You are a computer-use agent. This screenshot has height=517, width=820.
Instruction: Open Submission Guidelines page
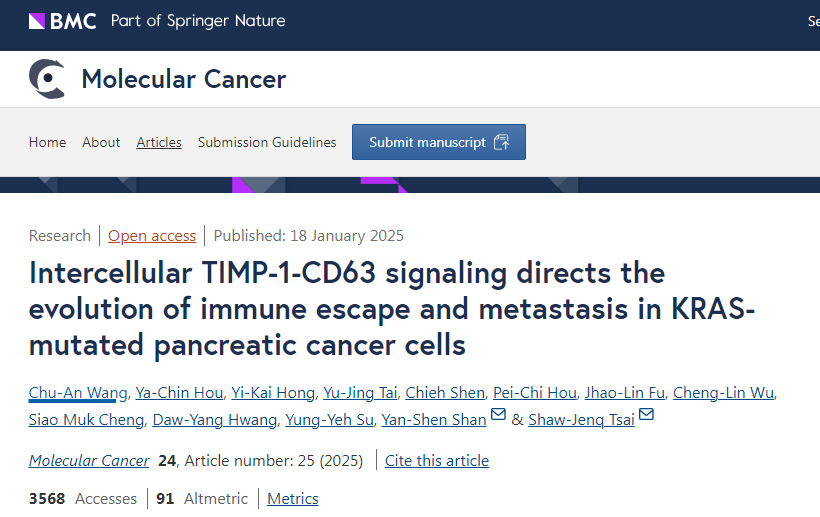pos(267,142)
